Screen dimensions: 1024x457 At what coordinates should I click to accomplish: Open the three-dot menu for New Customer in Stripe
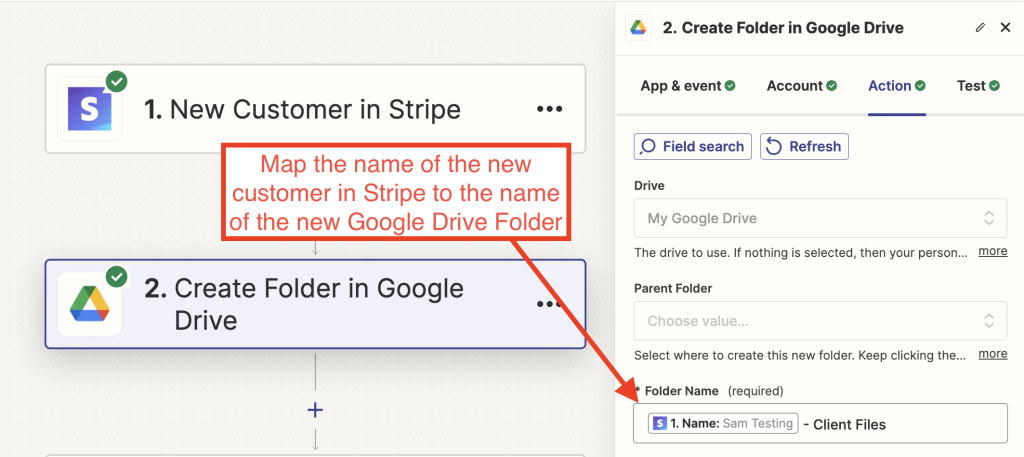[549, 109]
